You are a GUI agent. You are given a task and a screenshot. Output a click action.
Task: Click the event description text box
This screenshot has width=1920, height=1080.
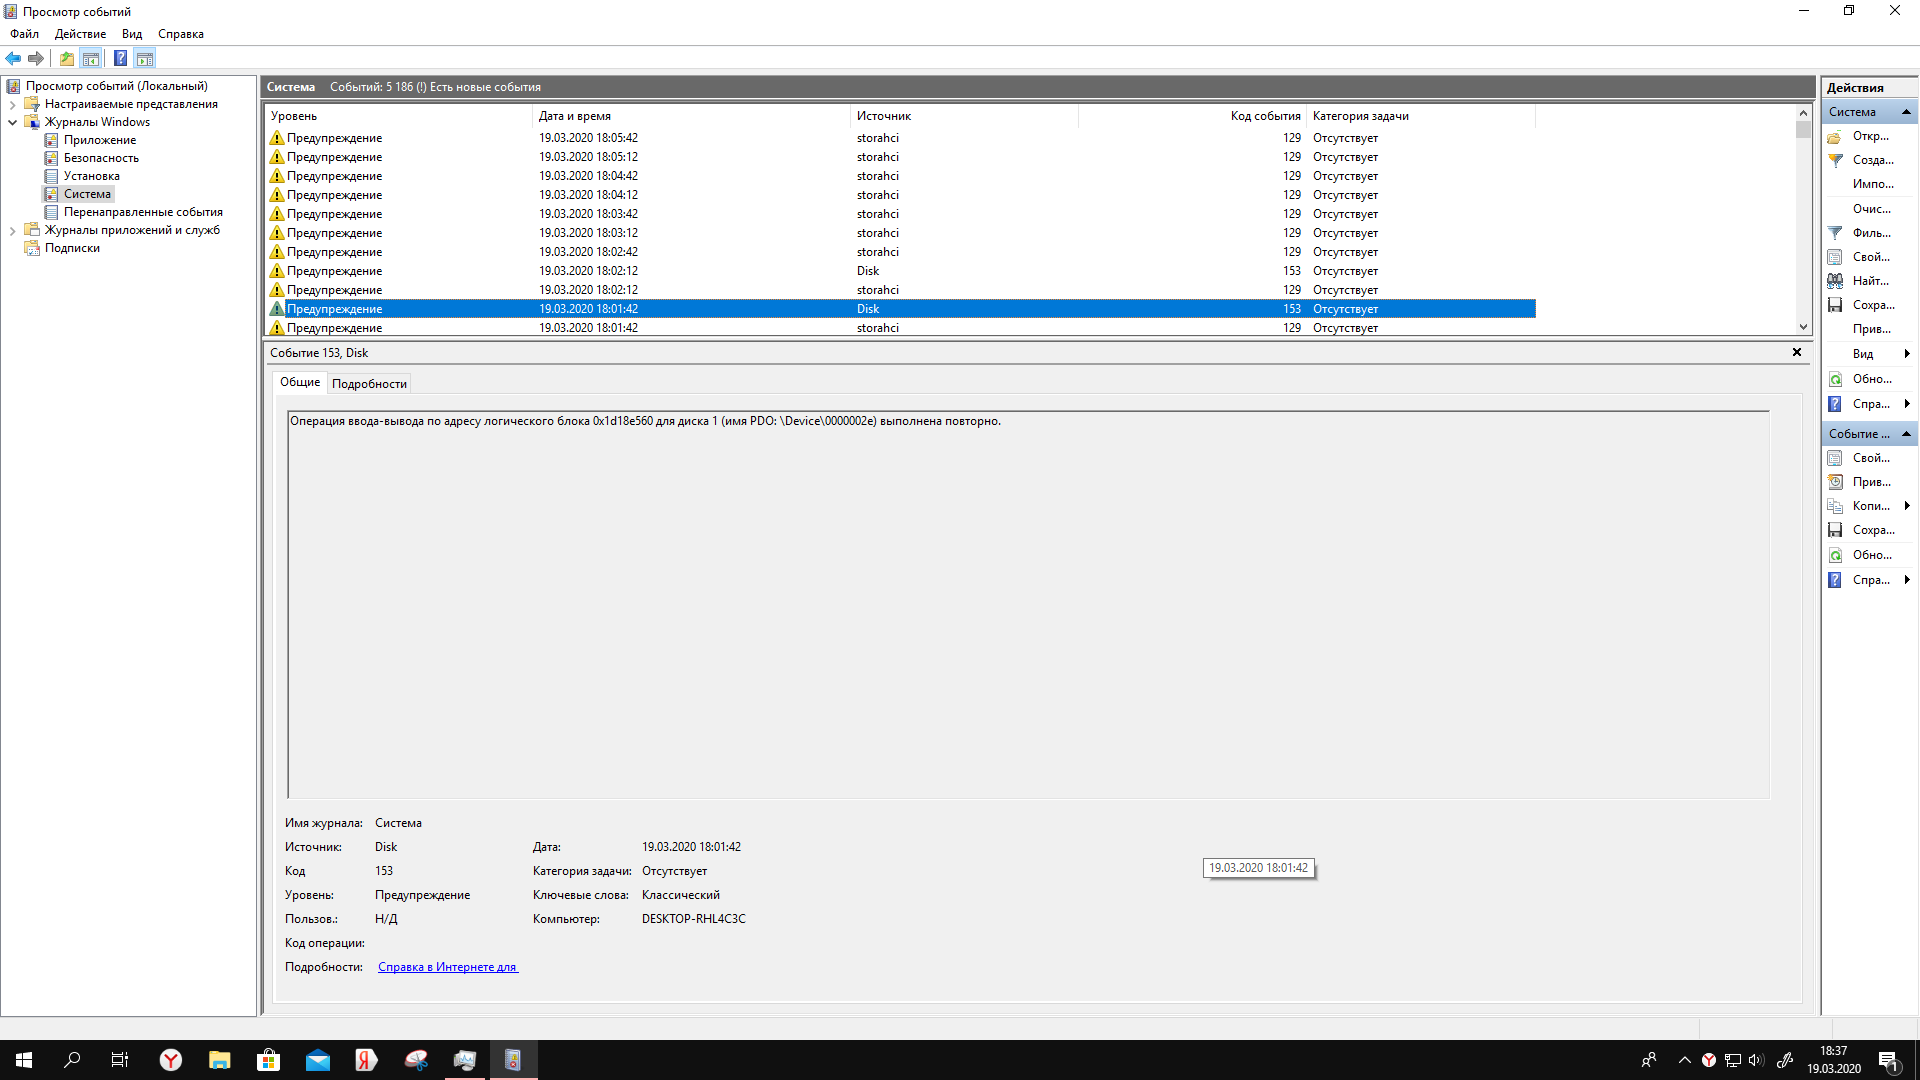(x=1028, y=605)
